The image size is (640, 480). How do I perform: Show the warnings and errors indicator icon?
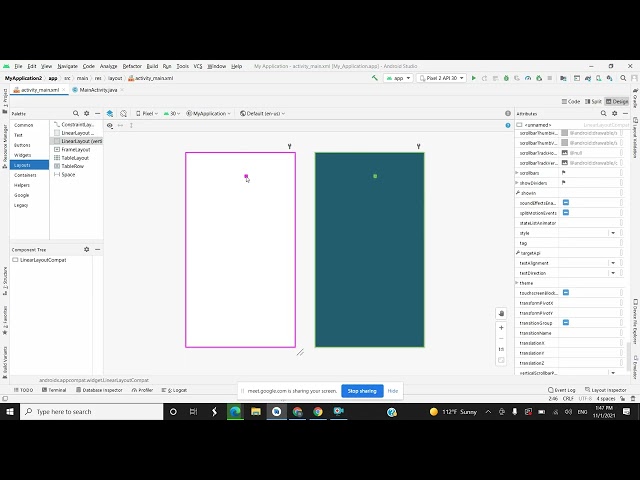[x=508, y=113]
